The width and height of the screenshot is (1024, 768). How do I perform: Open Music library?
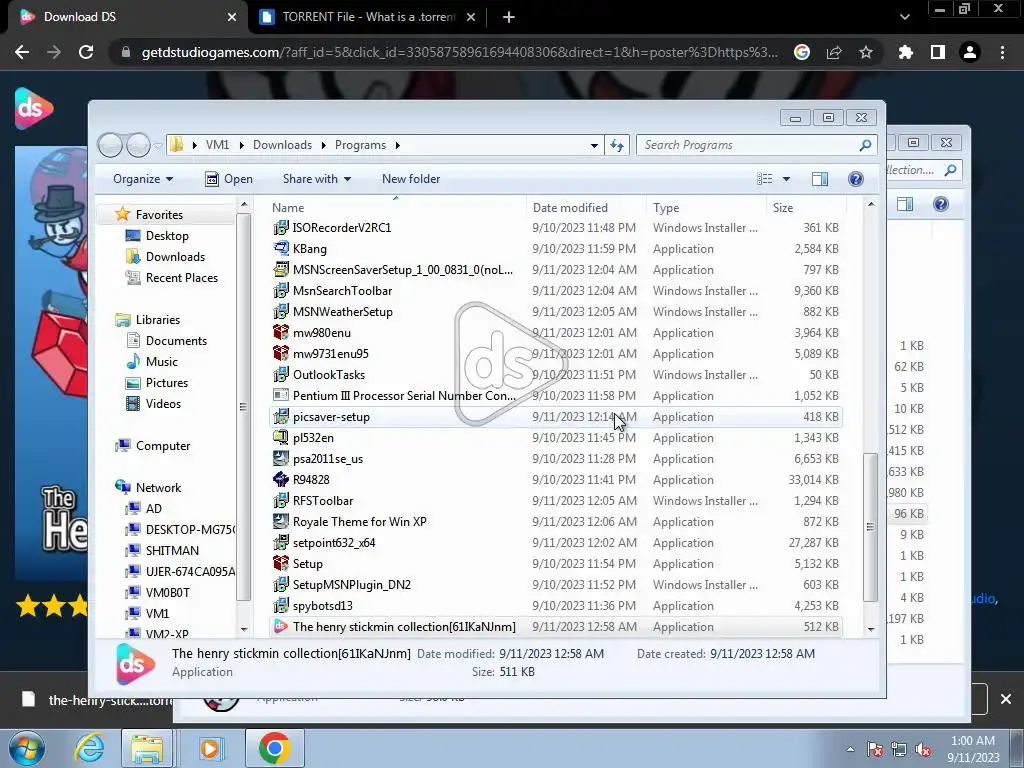click(161, 362)
